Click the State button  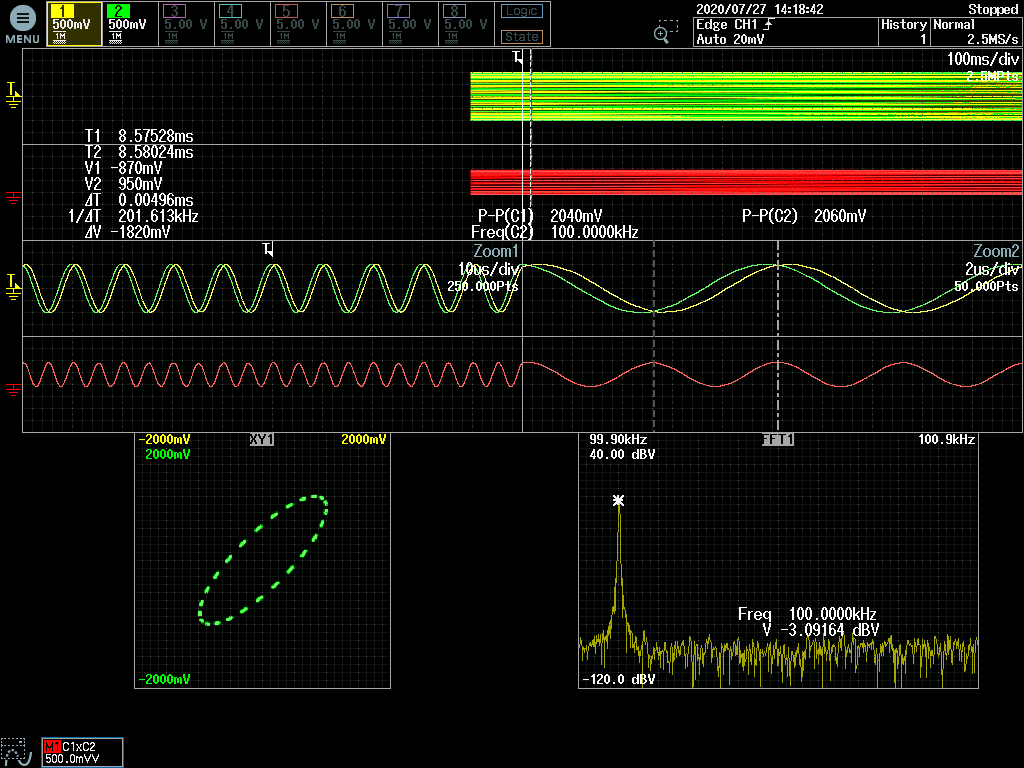coord(522,37)
